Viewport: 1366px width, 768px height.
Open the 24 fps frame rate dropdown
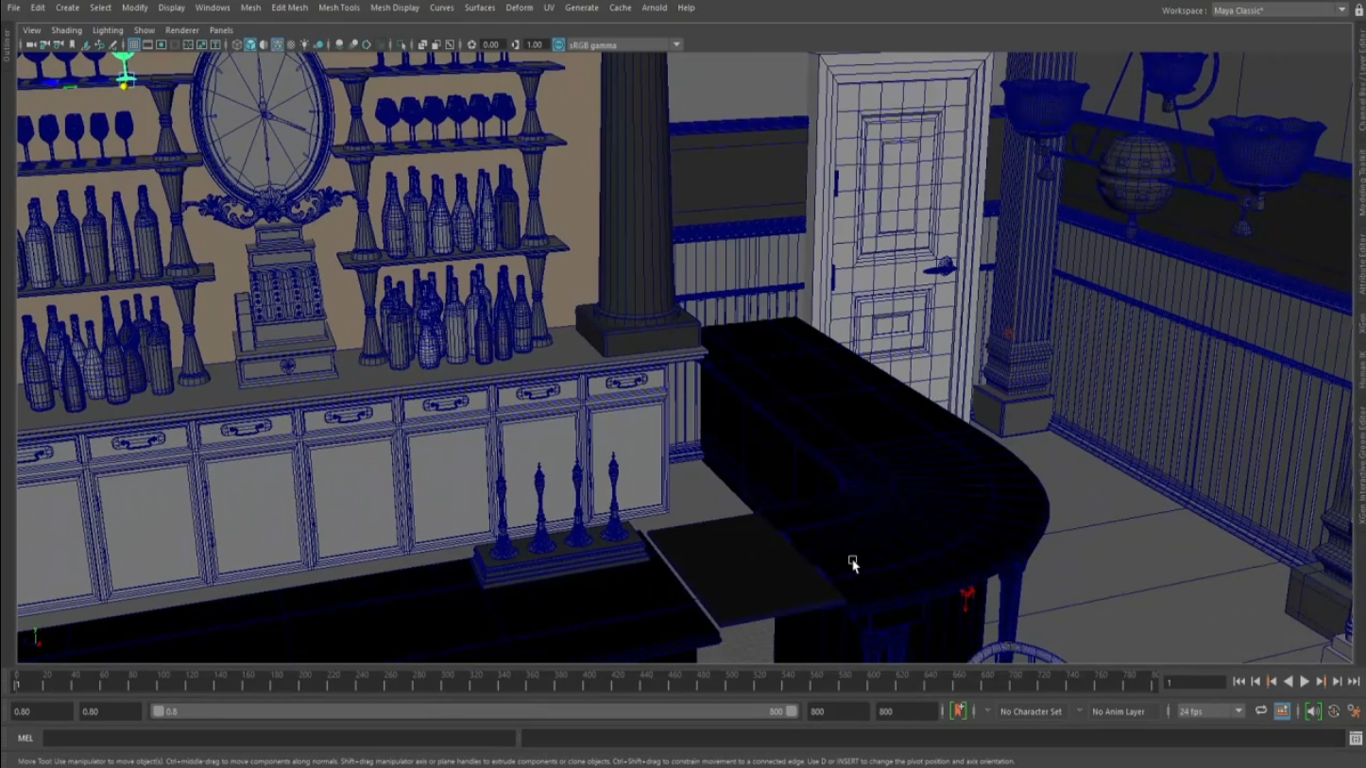[x=1209, y=711]
